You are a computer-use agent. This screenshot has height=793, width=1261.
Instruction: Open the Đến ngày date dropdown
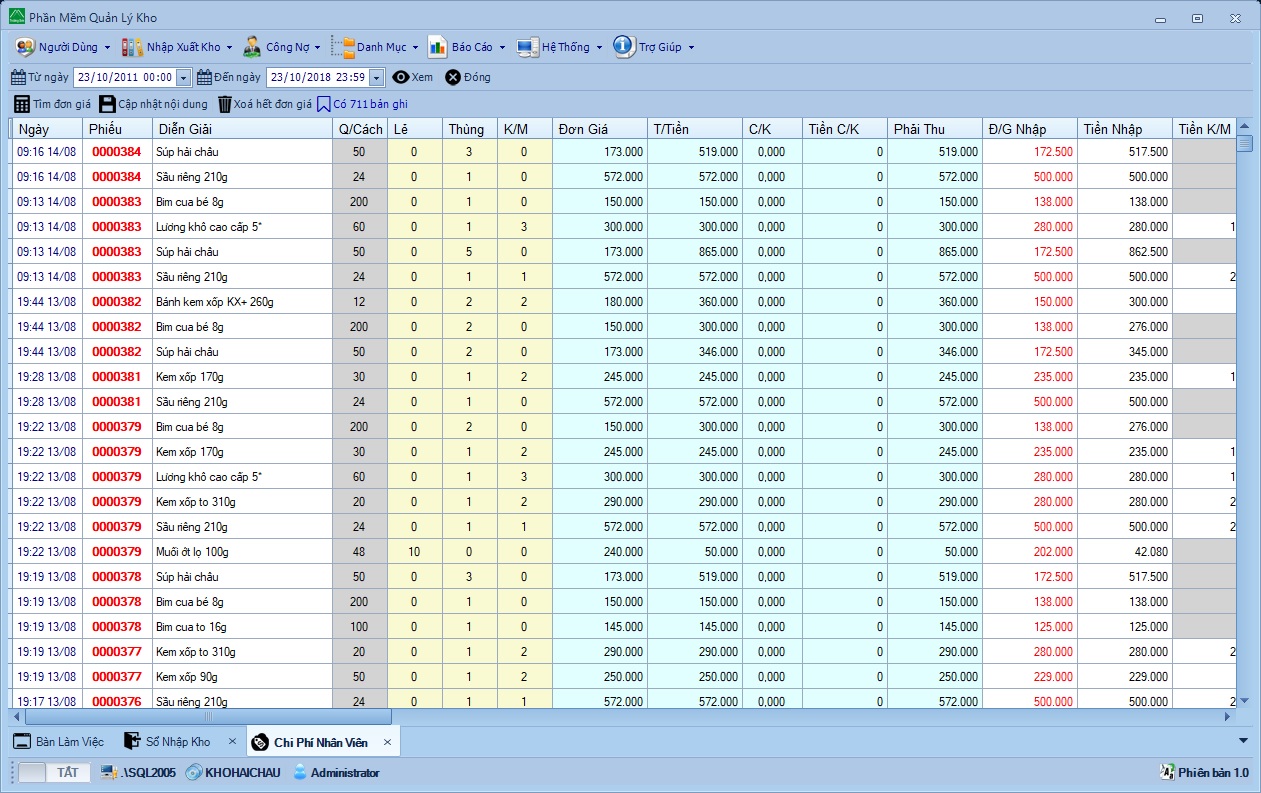[x=376, y=78]
